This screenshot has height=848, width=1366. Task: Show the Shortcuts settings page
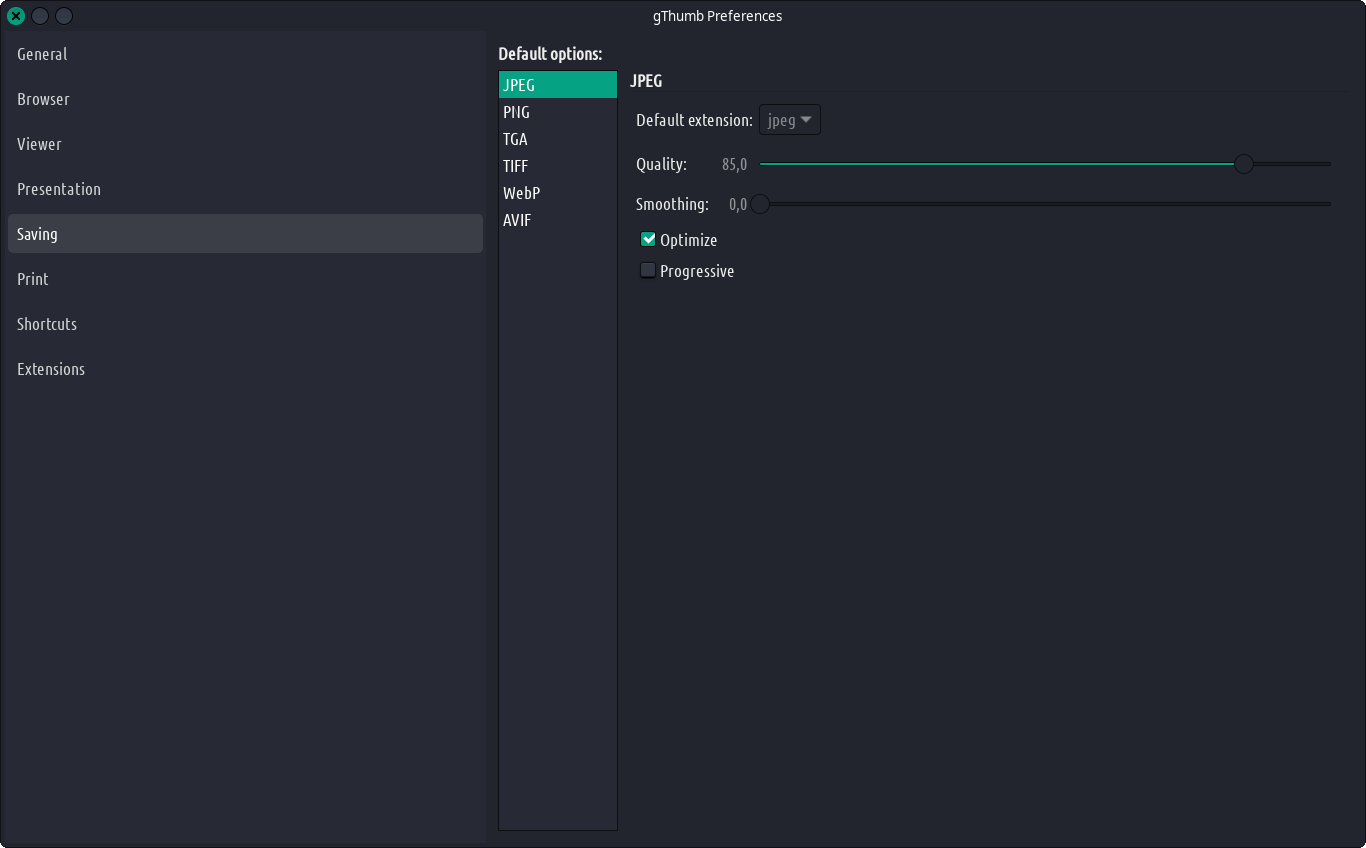[245, 324]
